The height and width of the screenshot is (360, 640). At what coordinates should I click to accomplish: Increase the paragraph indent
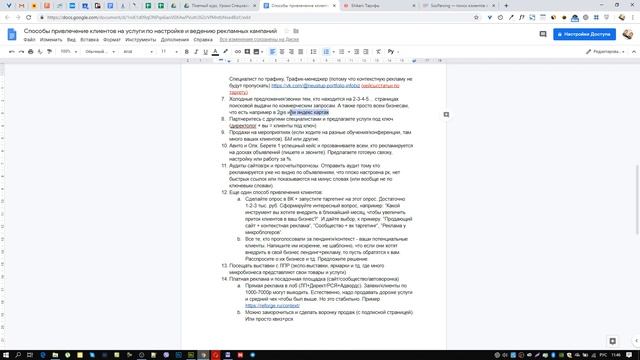coord(366,52)
